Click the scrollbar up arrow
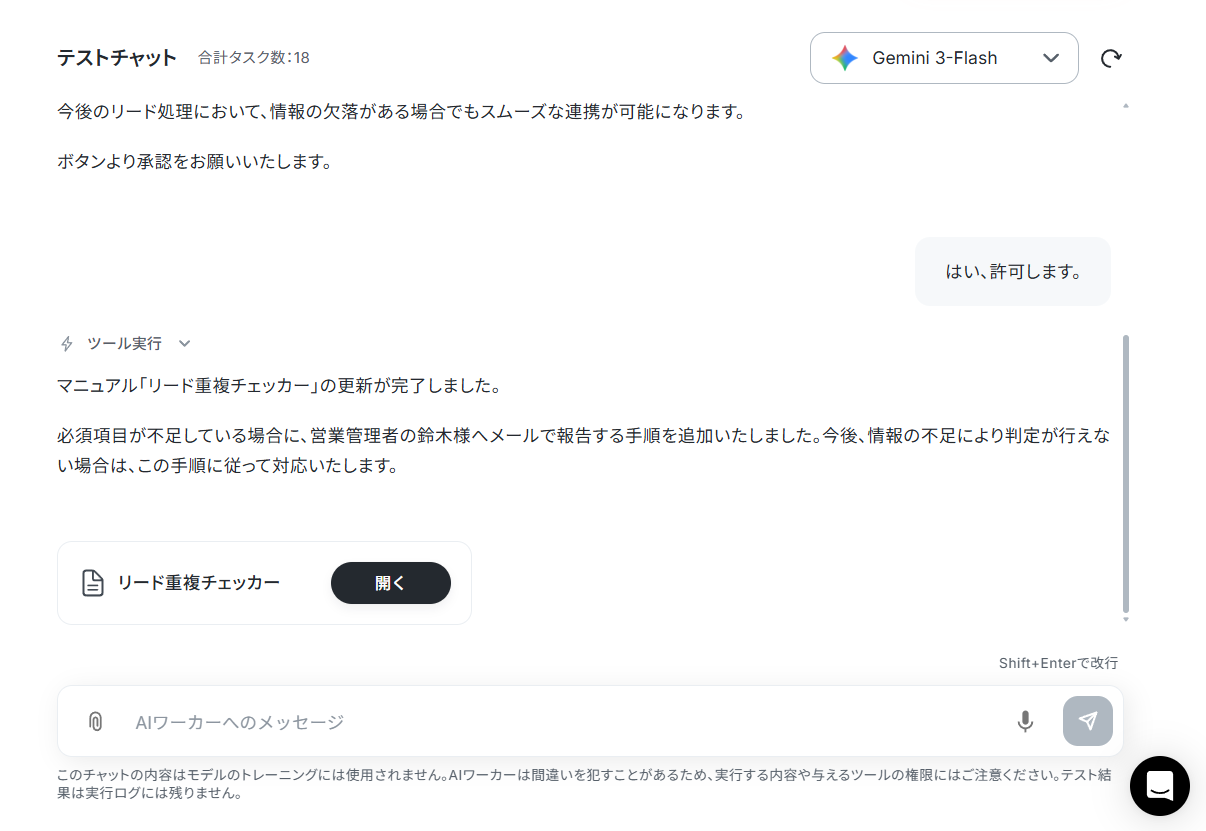Screen dimensions: 1206x831 coord(1127,105)
